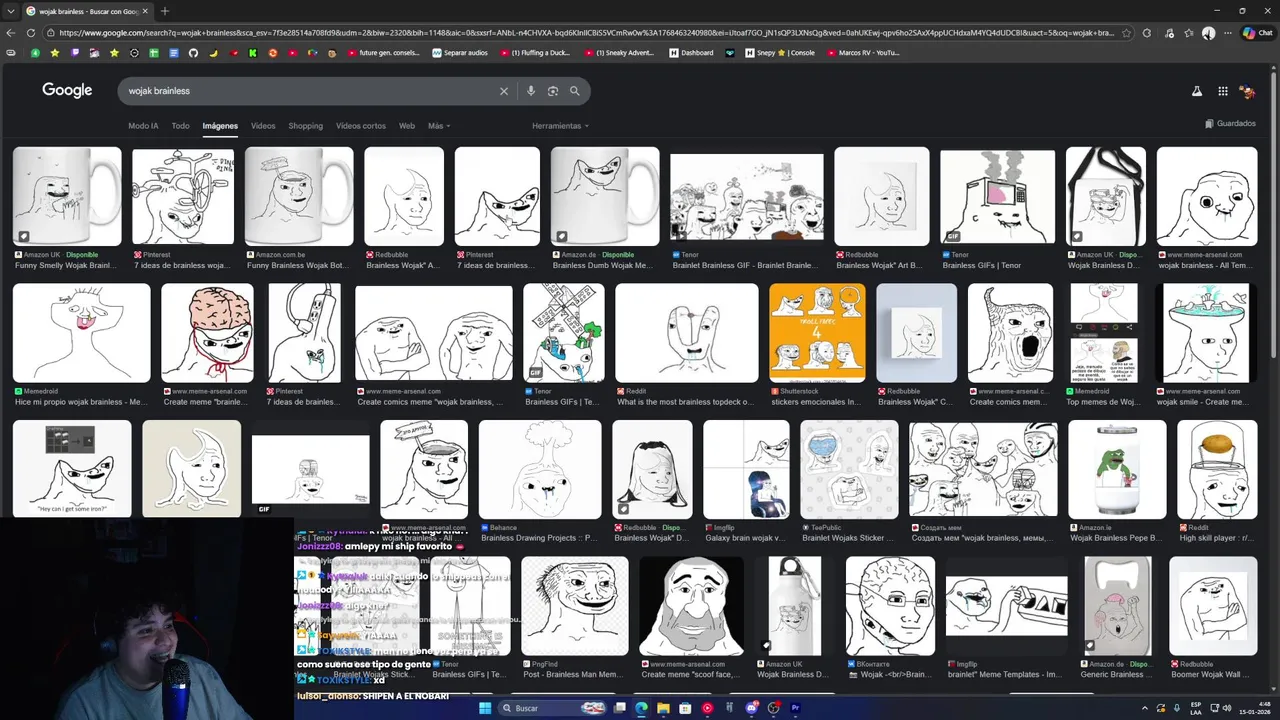Open Windows Start menu
1280x720 pixels.
[486, 708]
